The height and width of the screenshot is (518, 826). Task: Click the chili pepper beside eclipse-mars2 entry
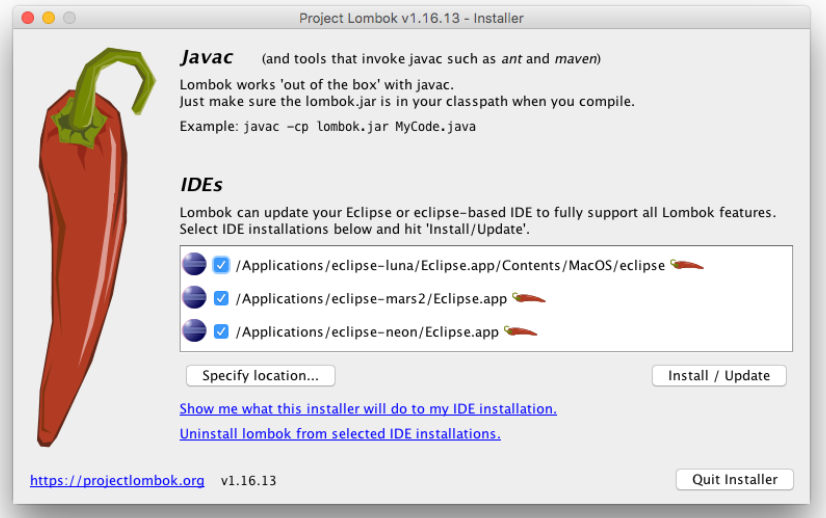529,298
